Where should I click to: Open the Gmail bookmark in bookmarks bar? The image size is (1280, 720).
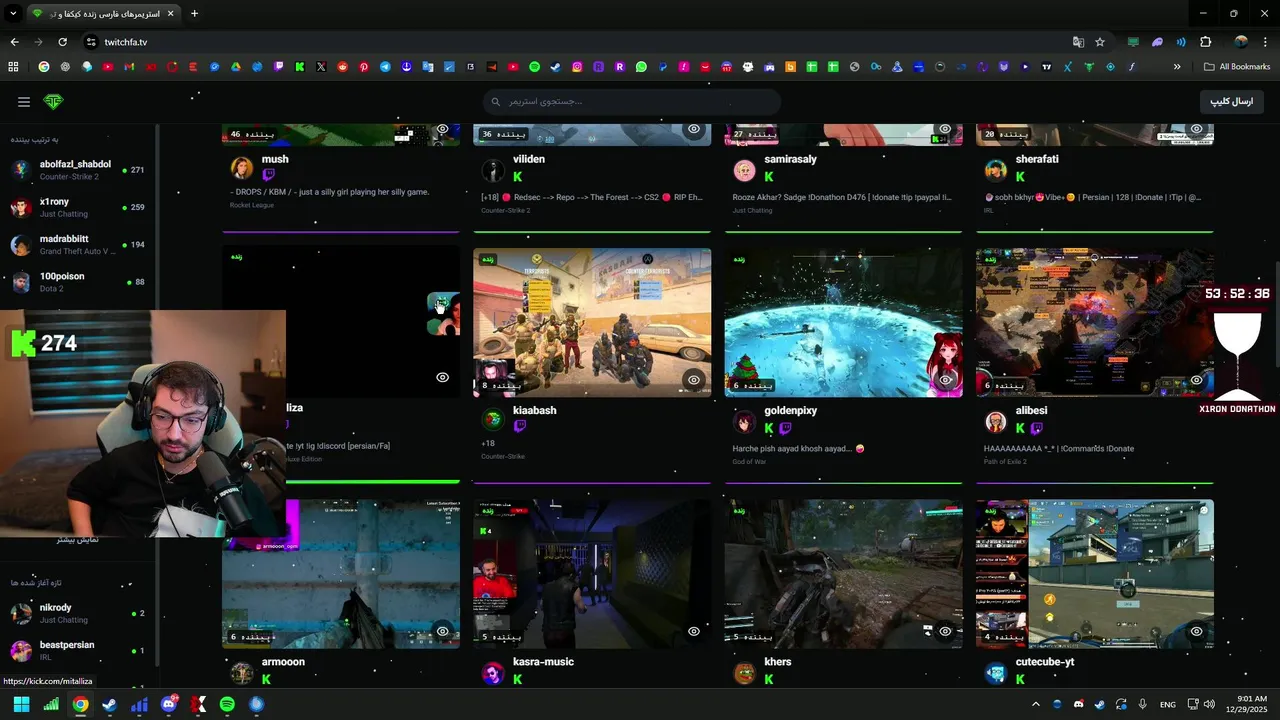pos(129,67)
